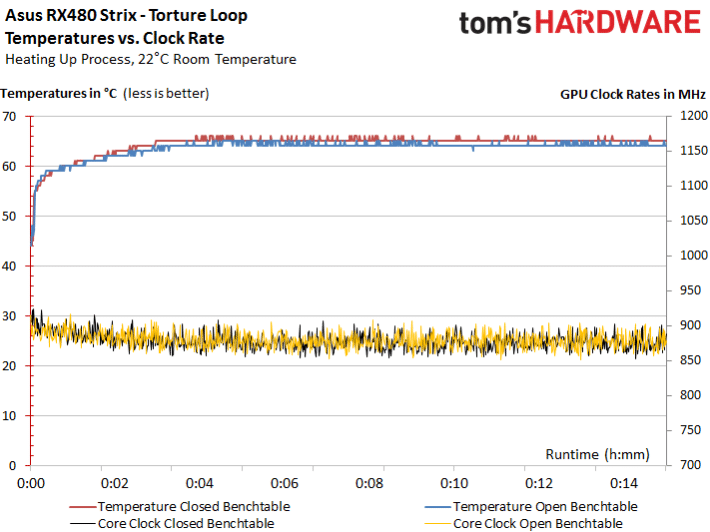Click the 900 value on the clock axis

[x=690, y=325]
